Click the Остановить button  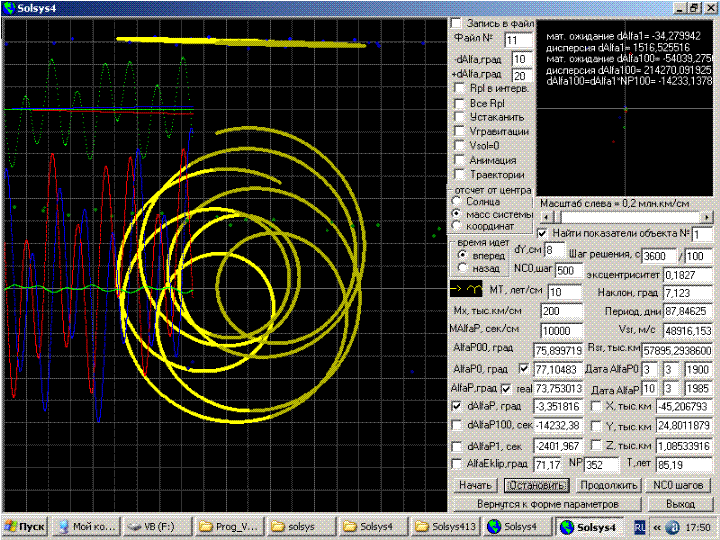coord(537,485)
